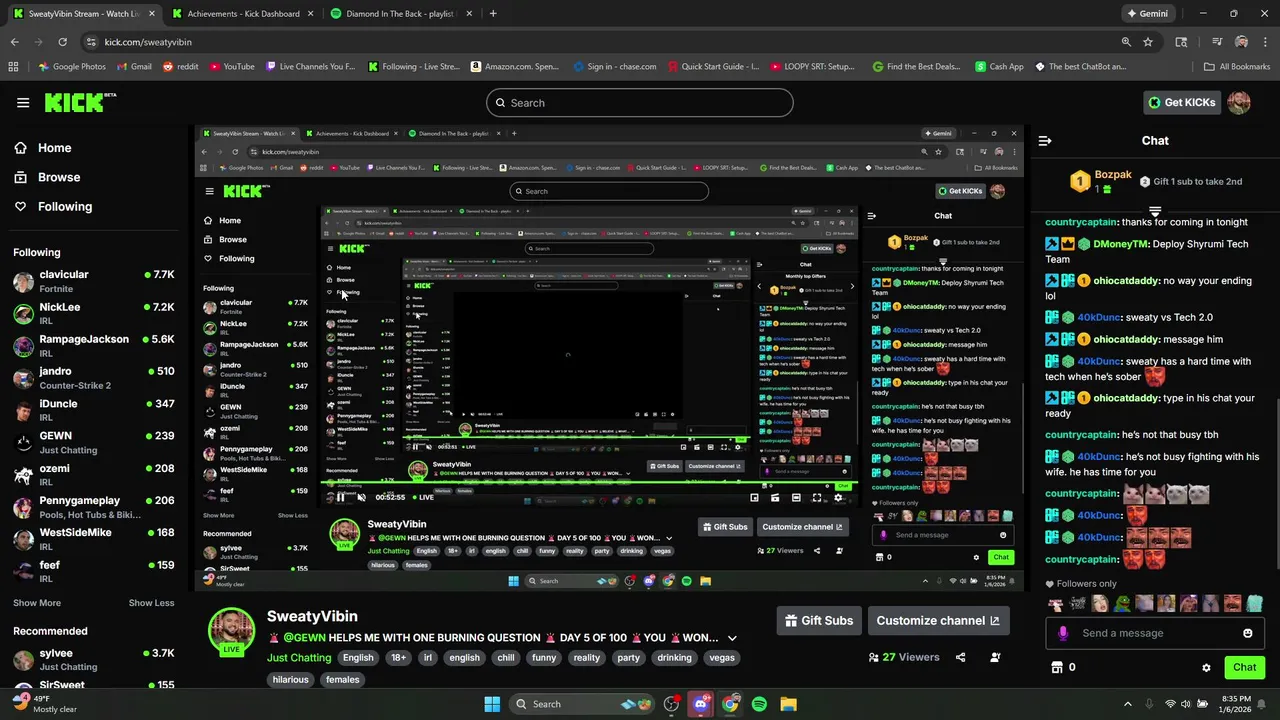
Task: Open File Explorer from the taskbar
Action: click(x=788, y=704)
